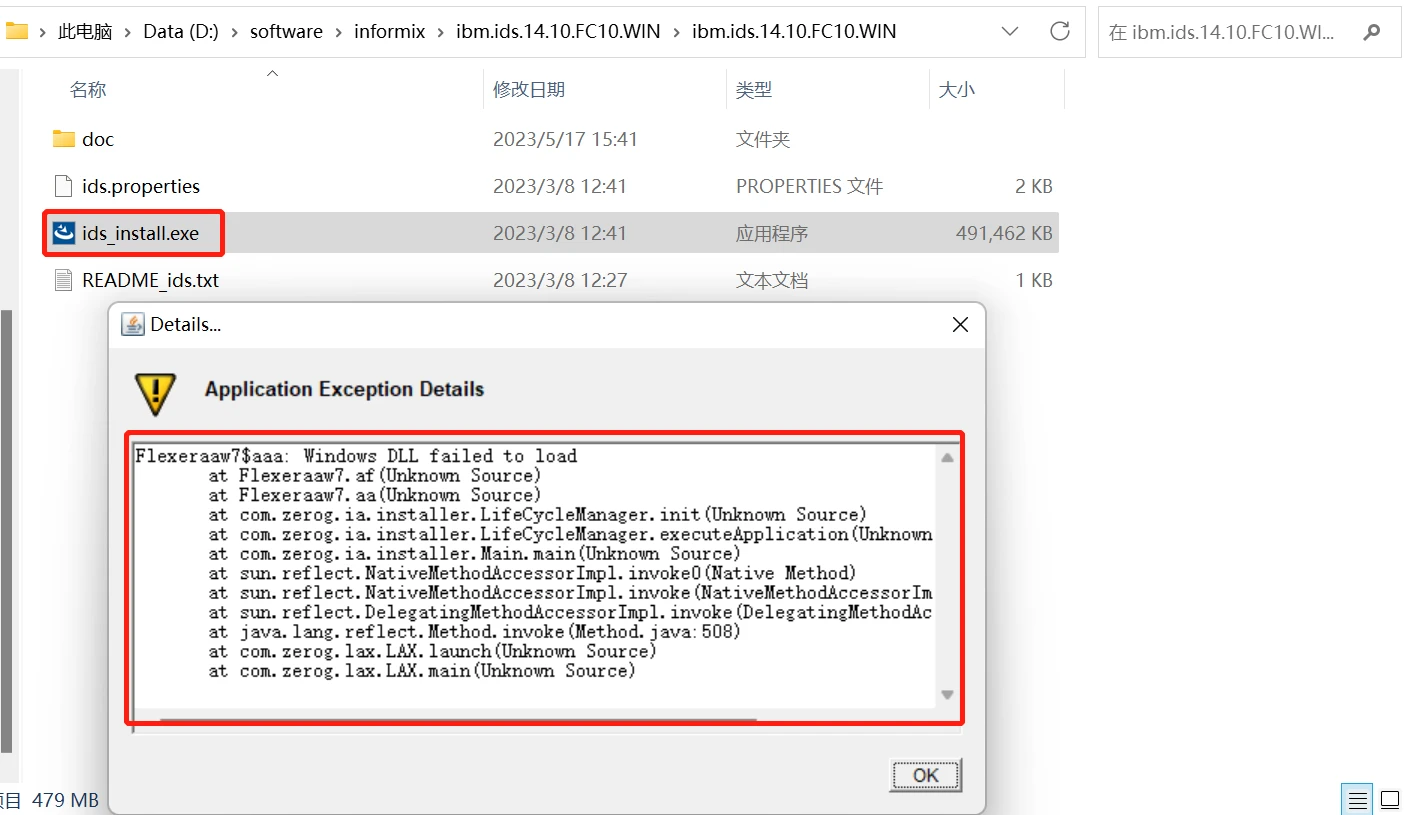This screenshot has width=1407, height=815.
Task: Click the ids_install.exe application icon
Action: (65, 234)
